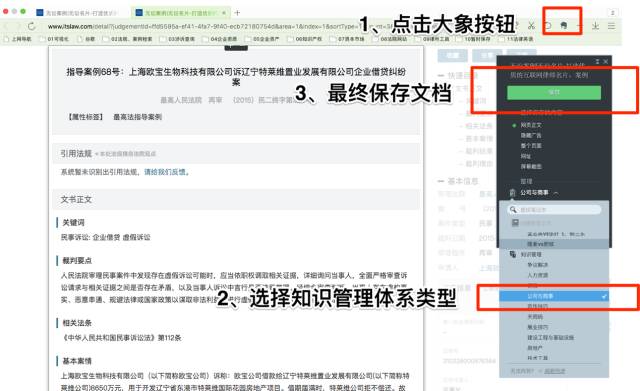Click the 相关法条 subsection heading
640x391 pixels.
point(77,323)
